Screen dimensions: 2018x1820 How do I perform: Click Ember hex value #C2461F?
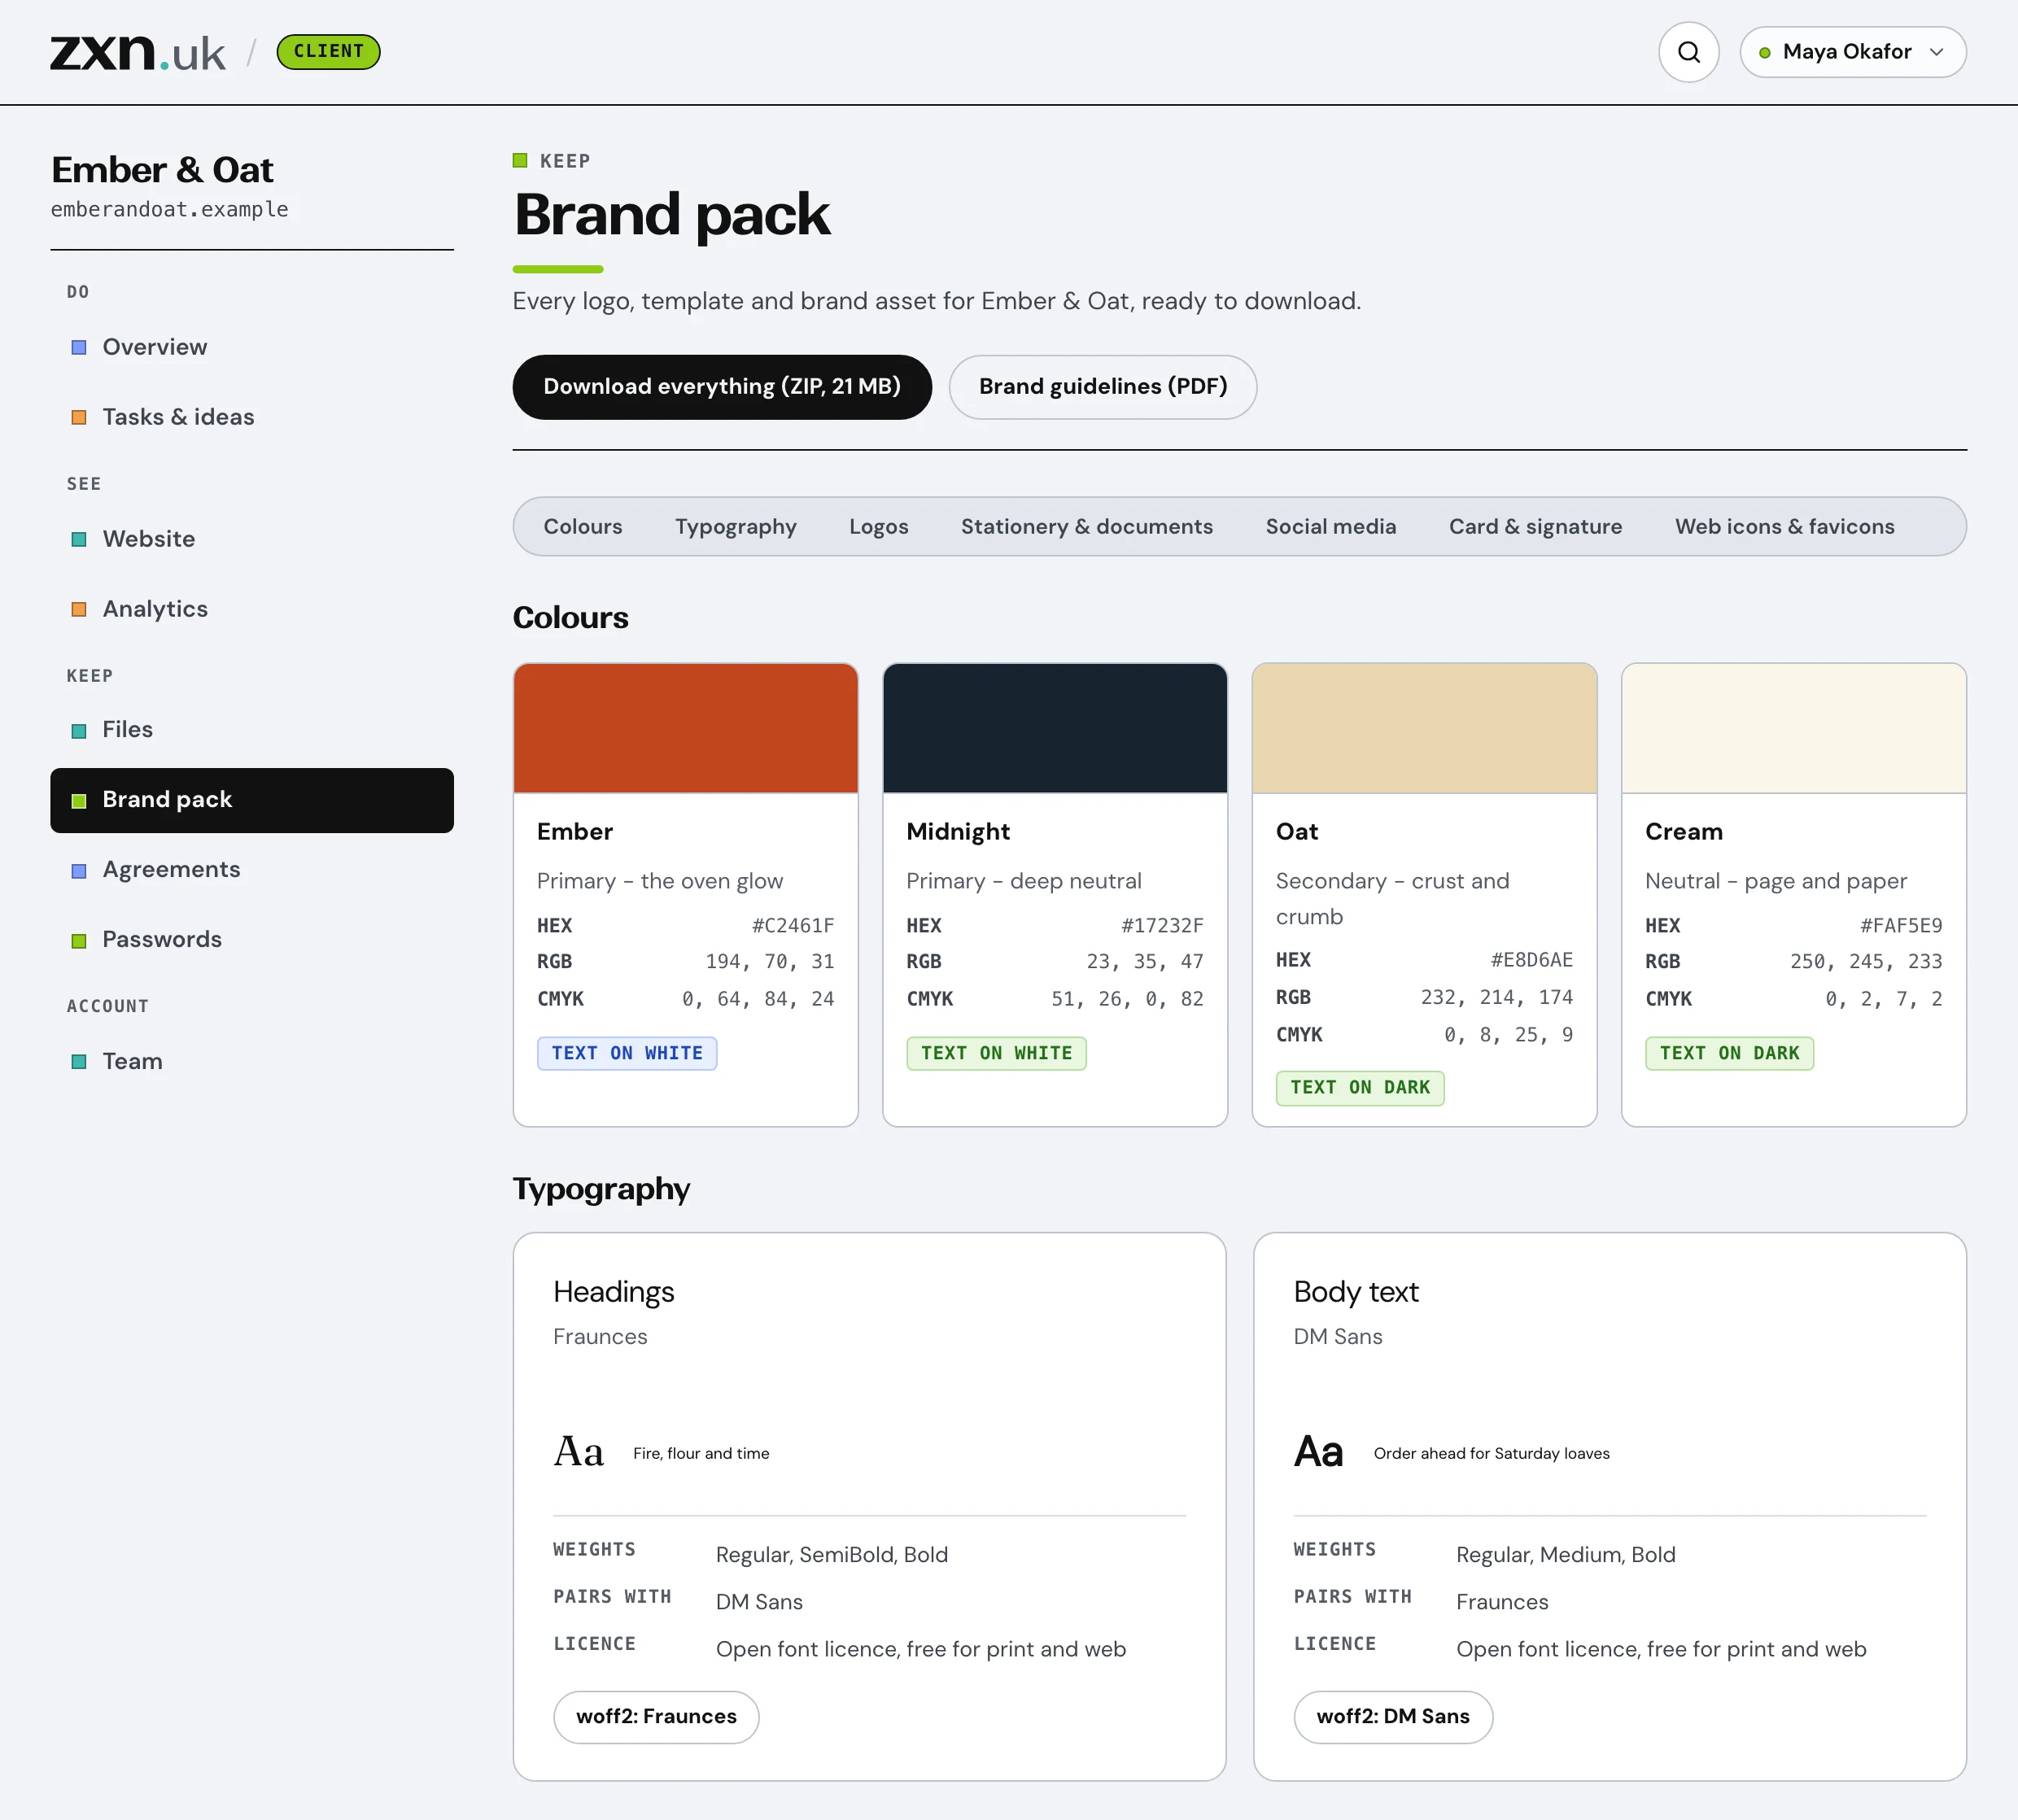coord(793,926)
